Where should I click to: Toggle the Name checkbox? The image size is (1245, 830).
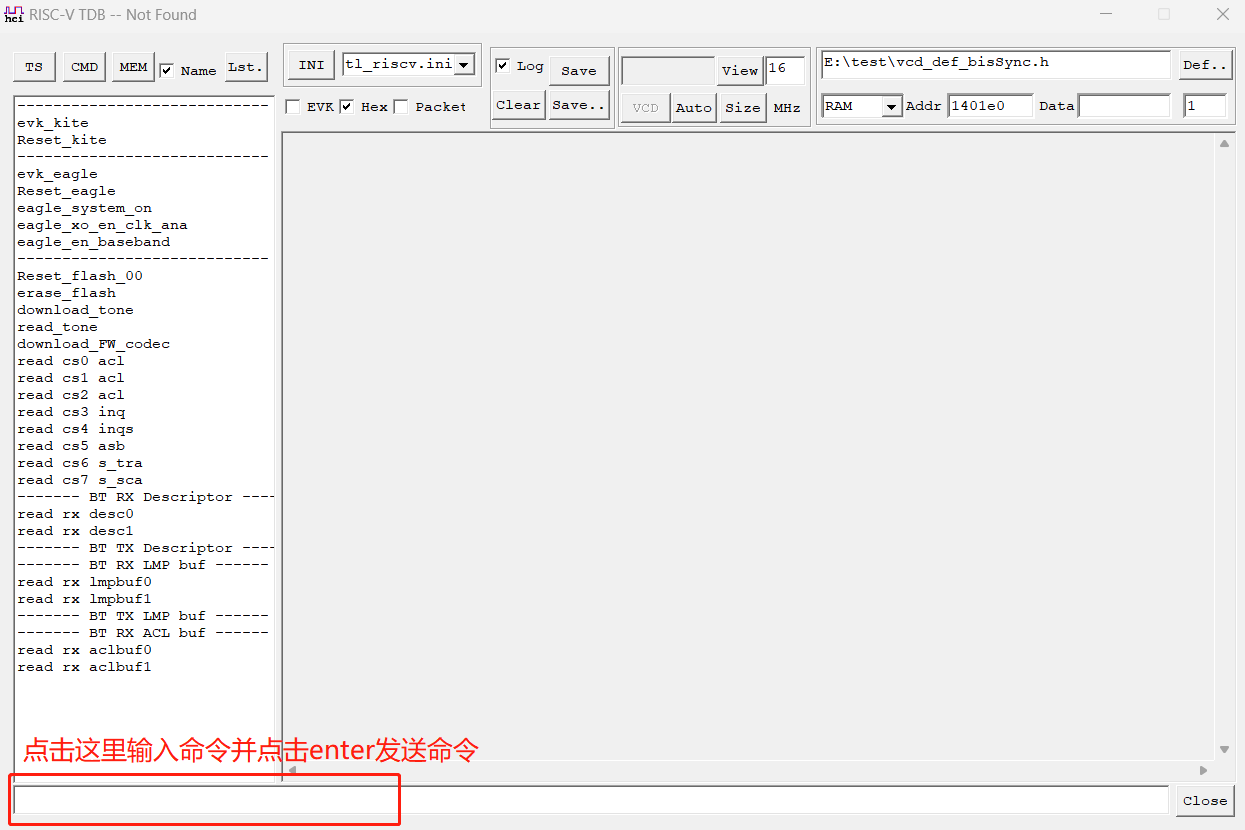[x=166, y=70]
